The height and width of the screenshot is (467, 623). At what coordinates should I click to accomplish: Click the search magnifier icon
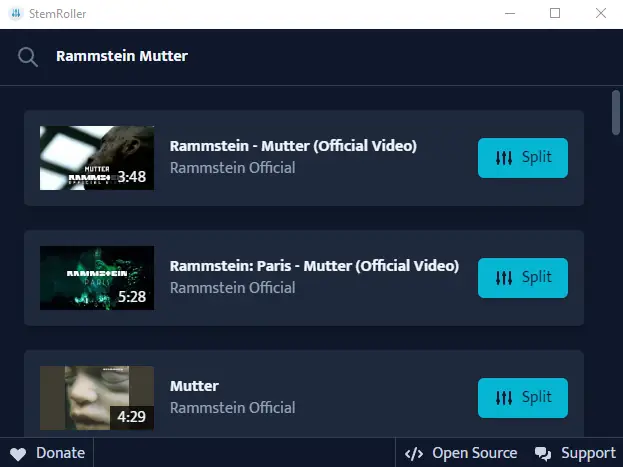tap(28, 57)
